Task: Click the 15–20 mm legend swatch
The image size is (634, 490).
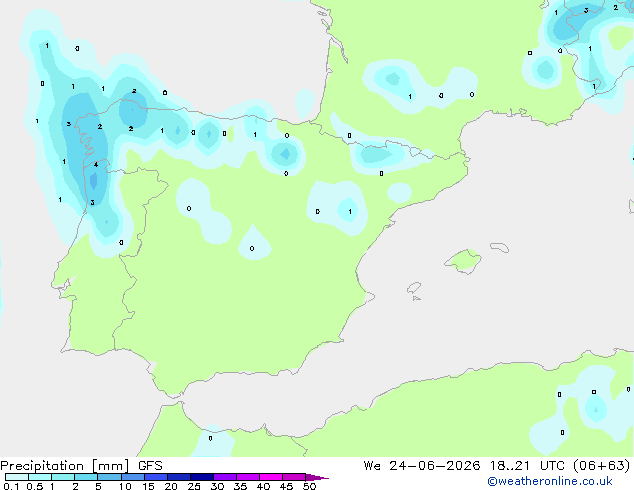Action: click(x=156, y=477)
